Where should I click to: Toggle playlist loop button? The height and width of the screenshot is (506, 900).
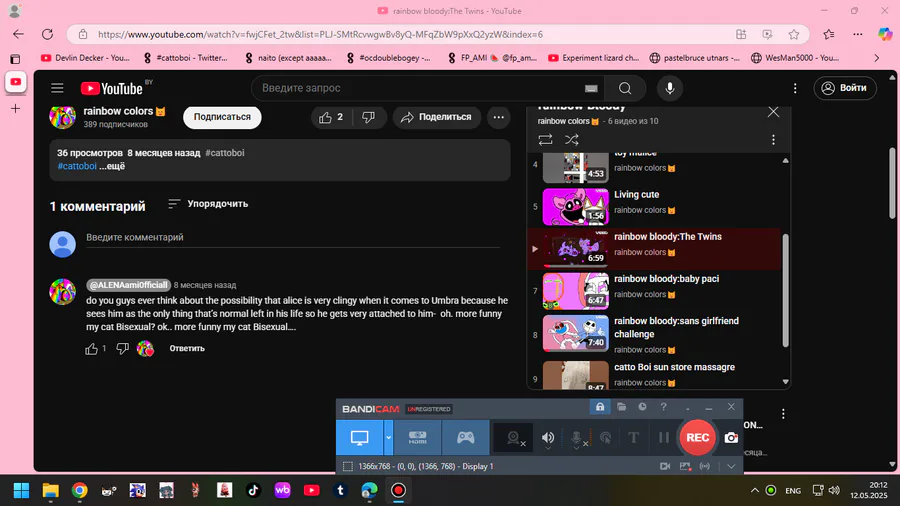(x=545, y=139)
